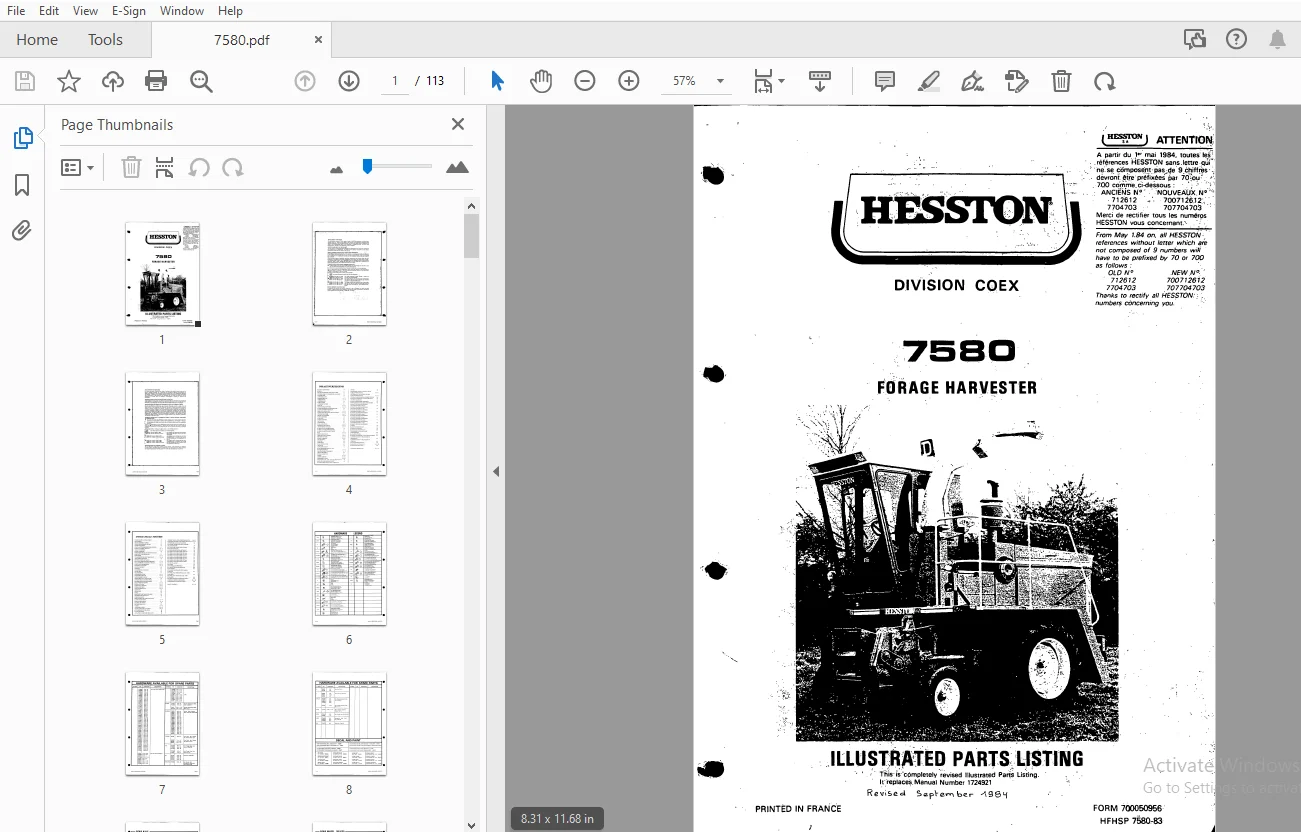Select page 3 thumbnail
This screenshot has width=1301, height=832.
click(x=162, y=424)
